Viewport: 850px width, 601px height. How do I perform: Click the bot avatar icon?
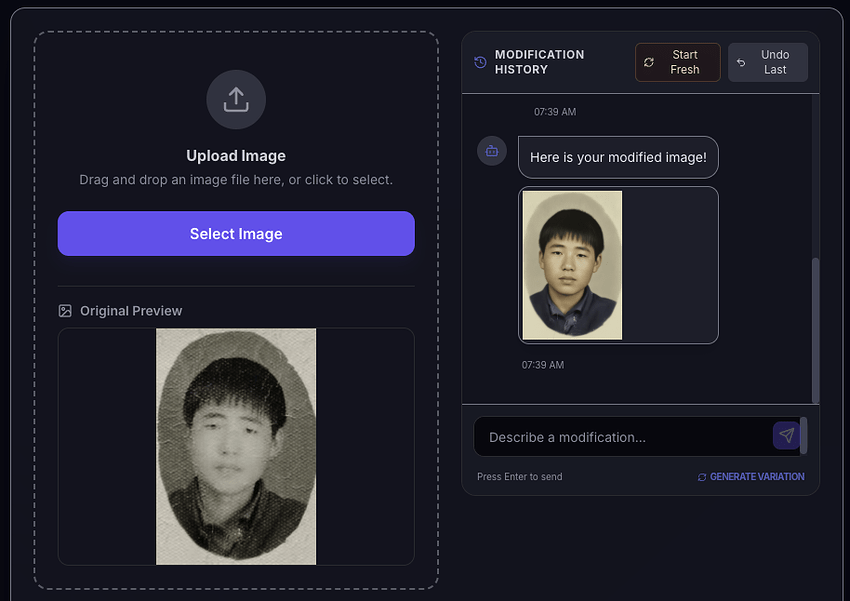pyautogui.click(x=492, y=151)
